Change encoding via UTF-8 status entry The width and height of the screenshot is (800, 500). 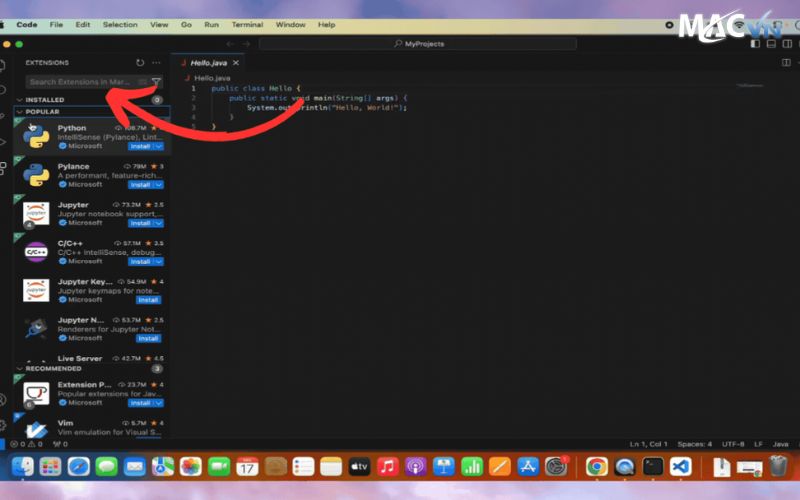click(733, 444)
